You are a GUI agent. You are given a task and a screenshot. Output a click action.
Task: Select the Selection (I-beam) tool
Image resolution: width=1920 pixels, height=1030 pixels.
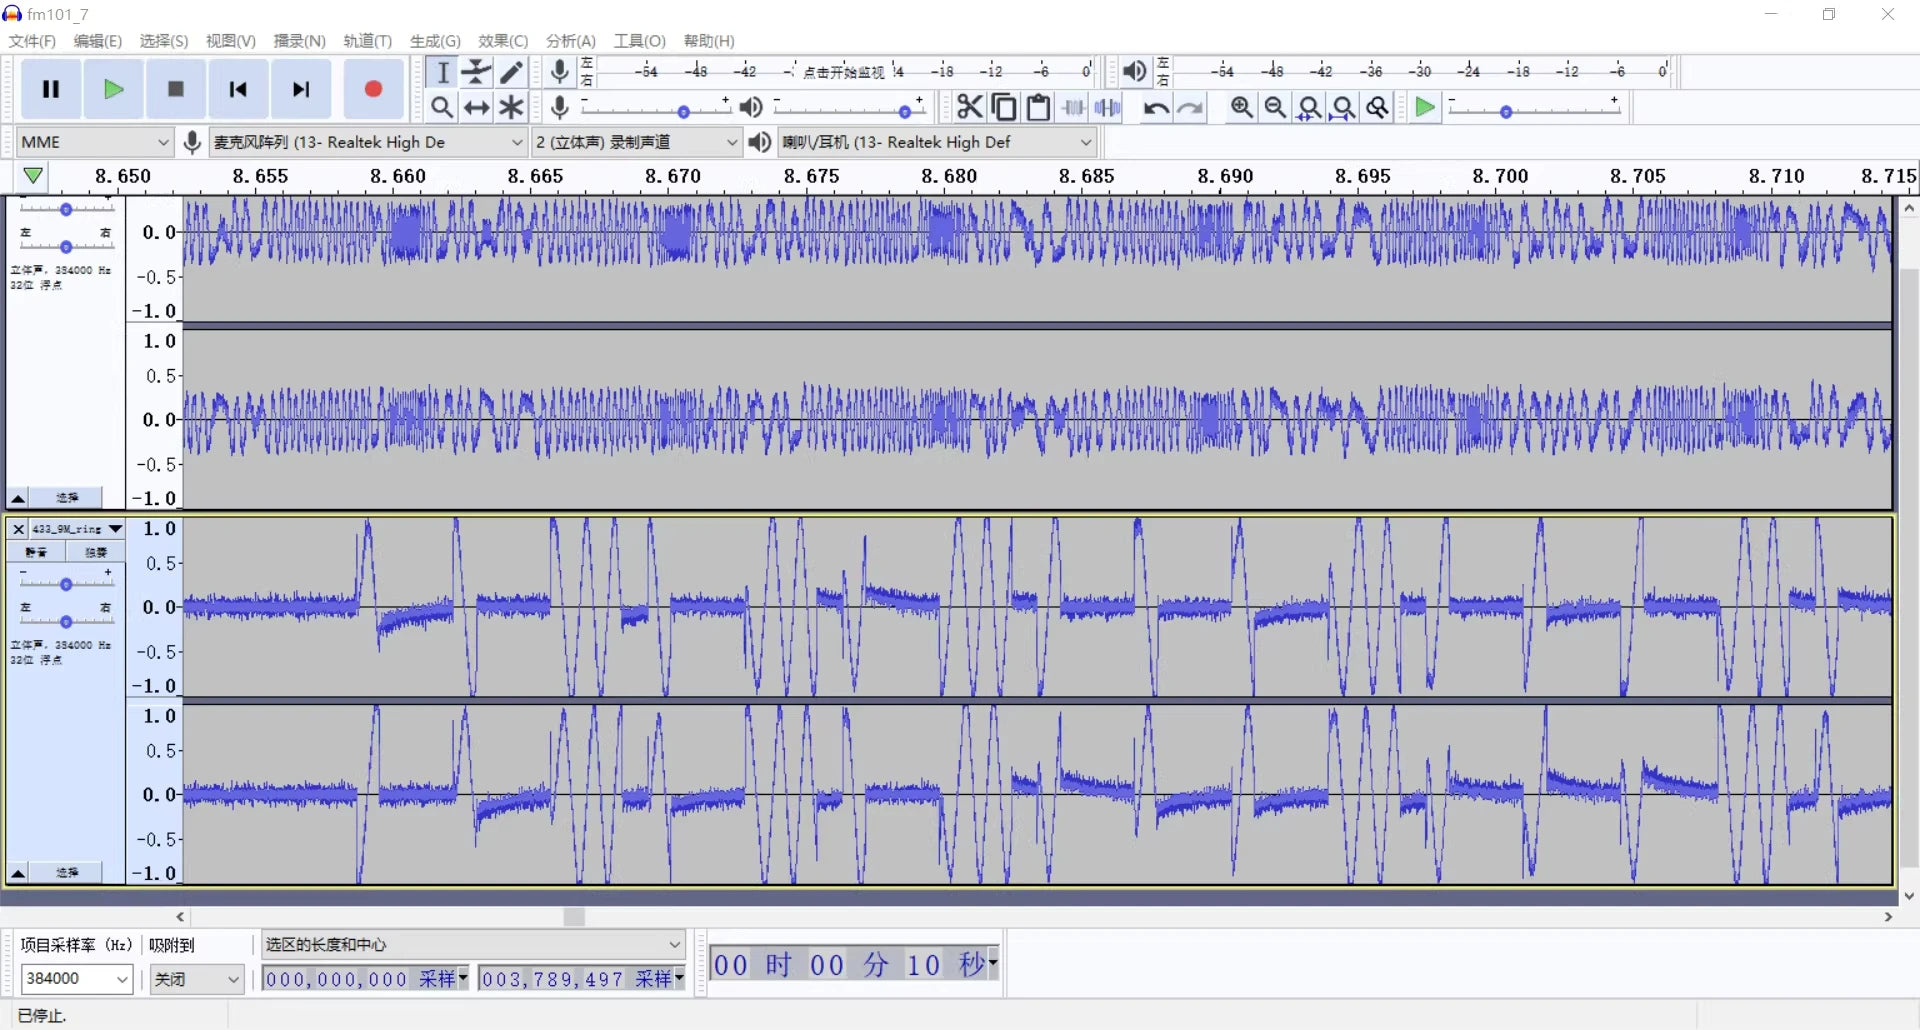click(442, 72)
